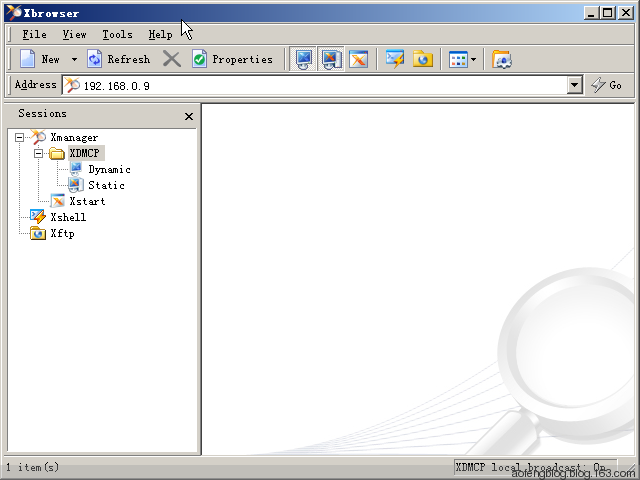The image size is (640, 480).
Task: Collapse the XDMCP folder node
Action: point(38,153)
